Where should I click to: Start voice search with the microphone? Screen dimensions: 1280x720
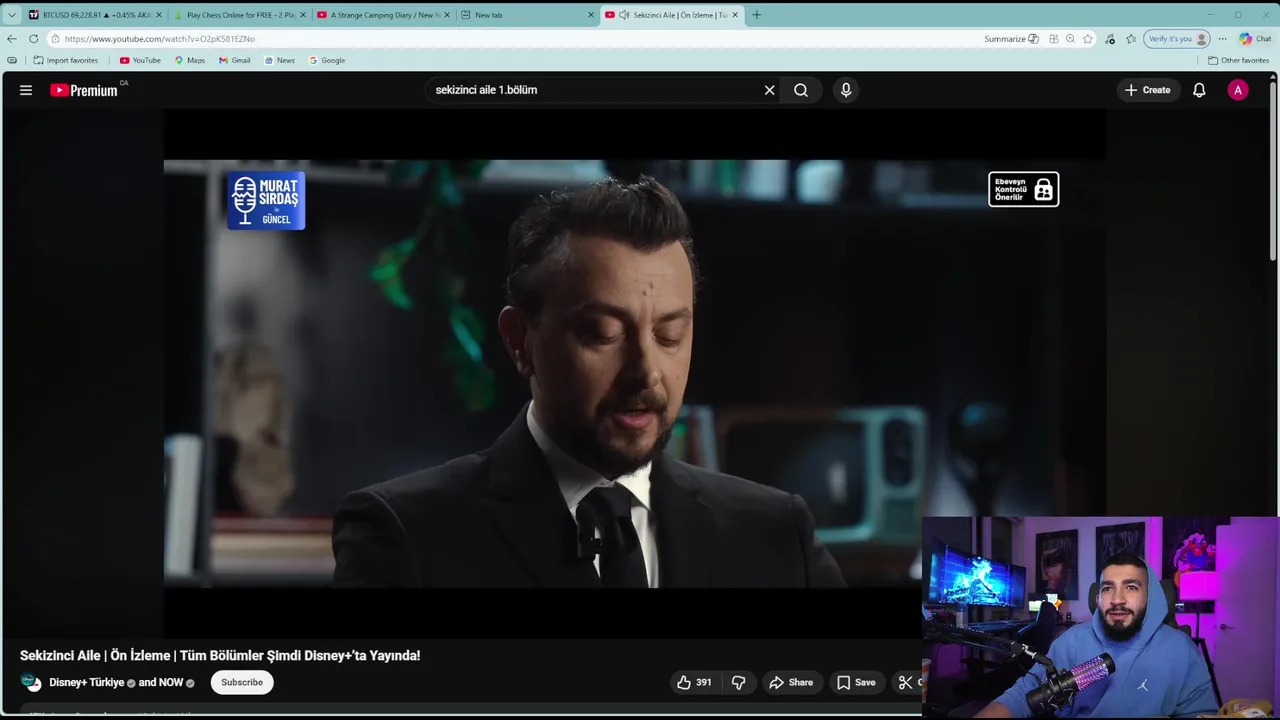click(x=846, y=90)
